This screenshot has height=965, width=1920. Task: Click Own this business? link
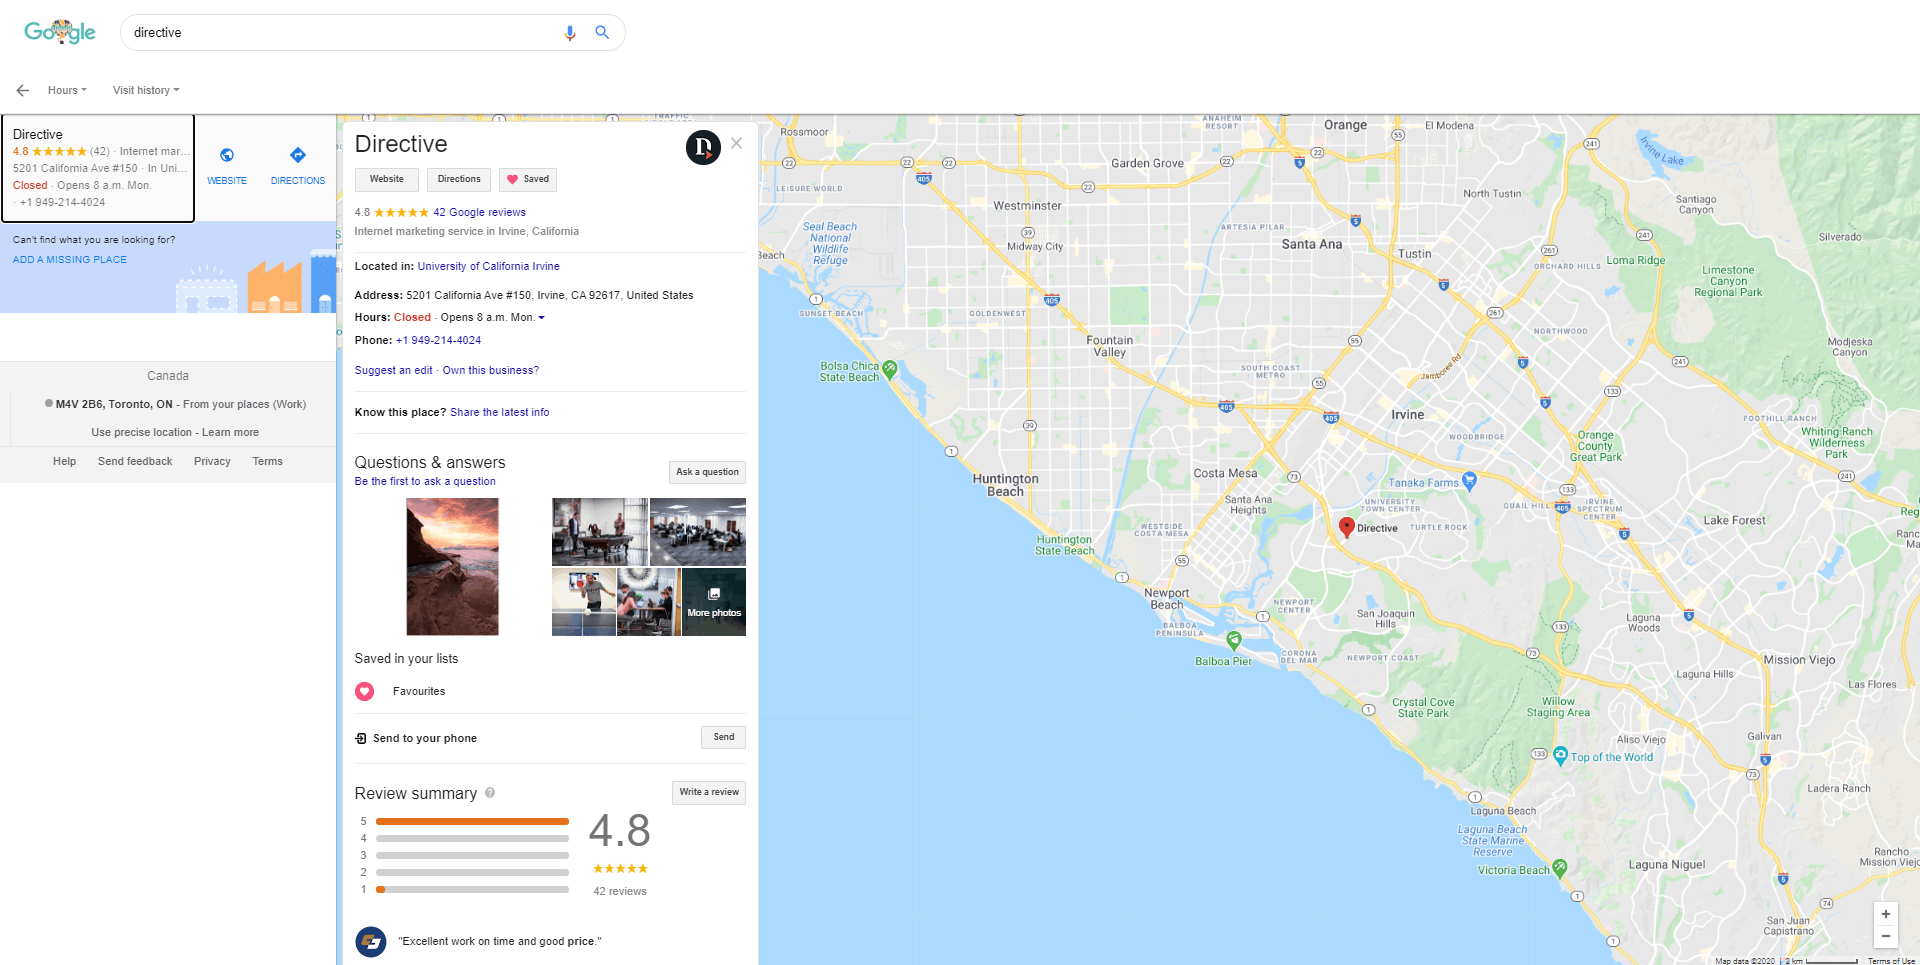click(x=491, y=370)
